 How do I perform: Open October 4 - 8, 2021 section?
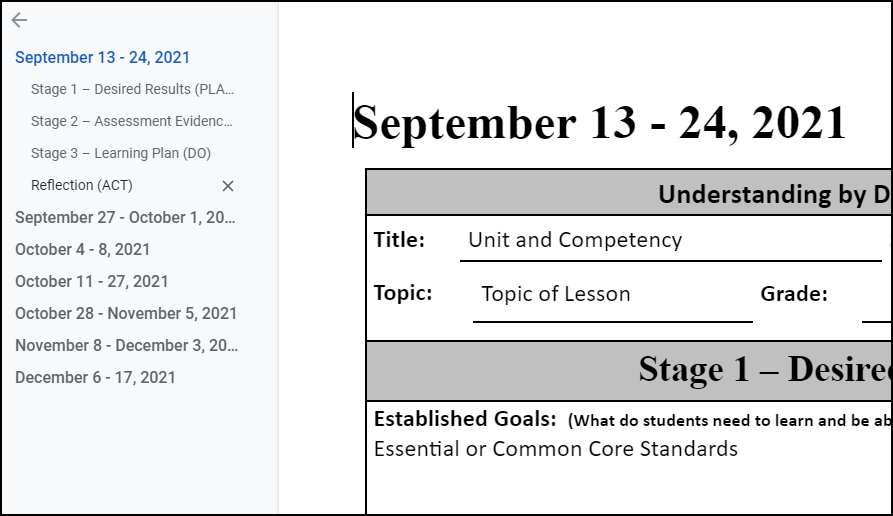click(x=82, y=249)
